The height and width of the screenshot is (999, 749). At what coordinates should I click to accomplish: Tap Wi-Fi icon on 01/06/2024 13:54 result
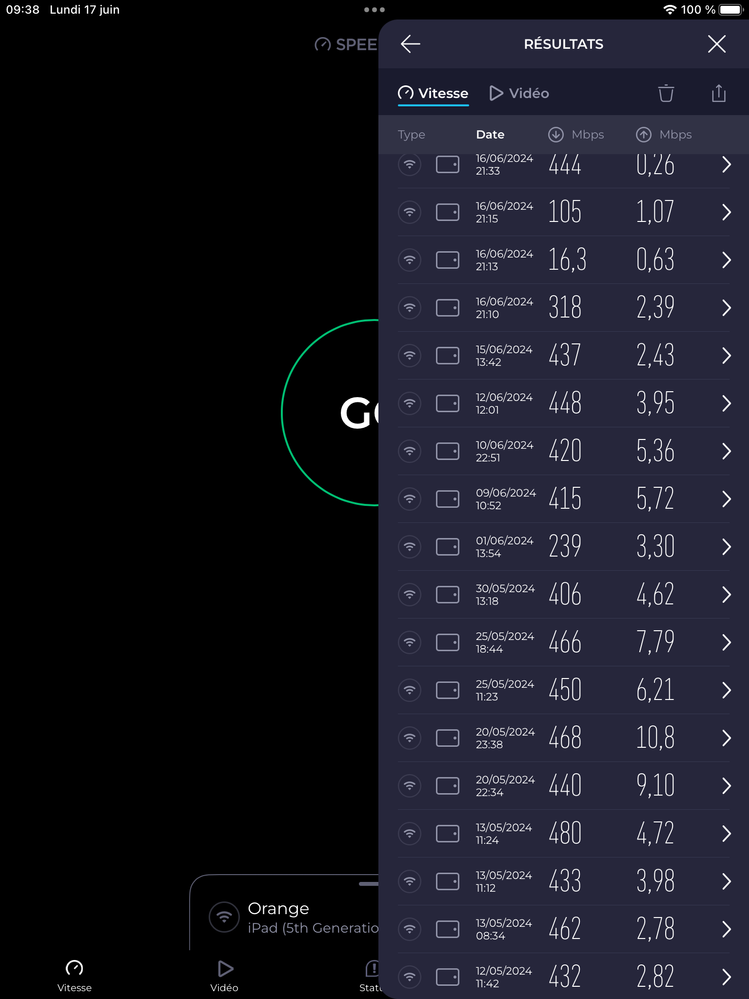pyautogui.click(x=409, y=547)
